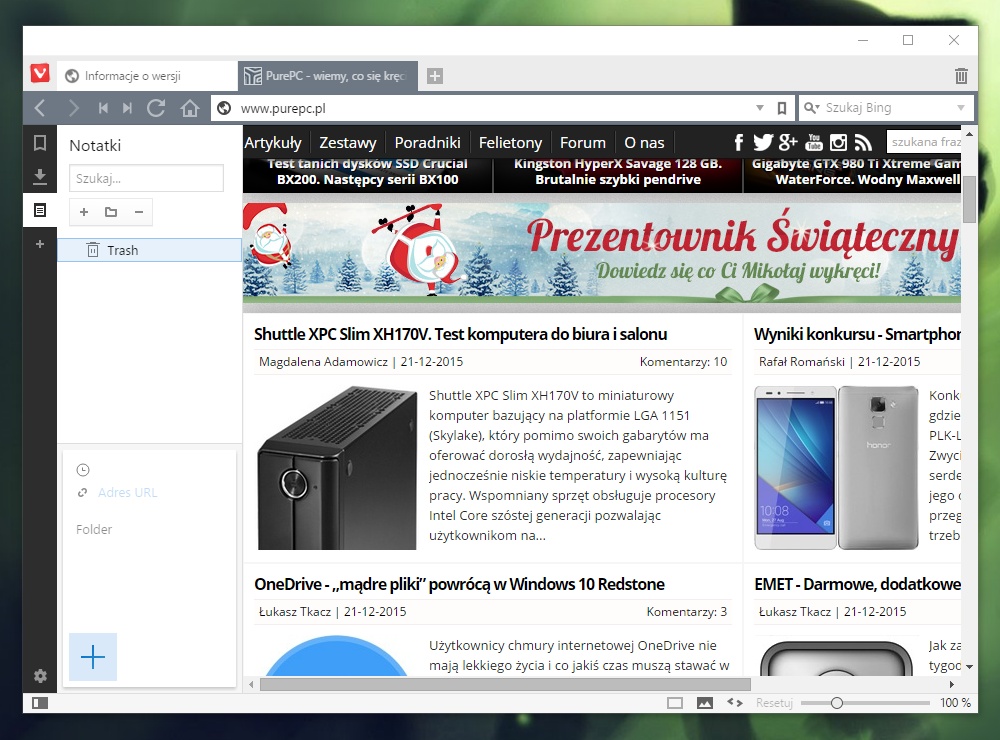Open the Poradniki menu item

tap(427, 143)
